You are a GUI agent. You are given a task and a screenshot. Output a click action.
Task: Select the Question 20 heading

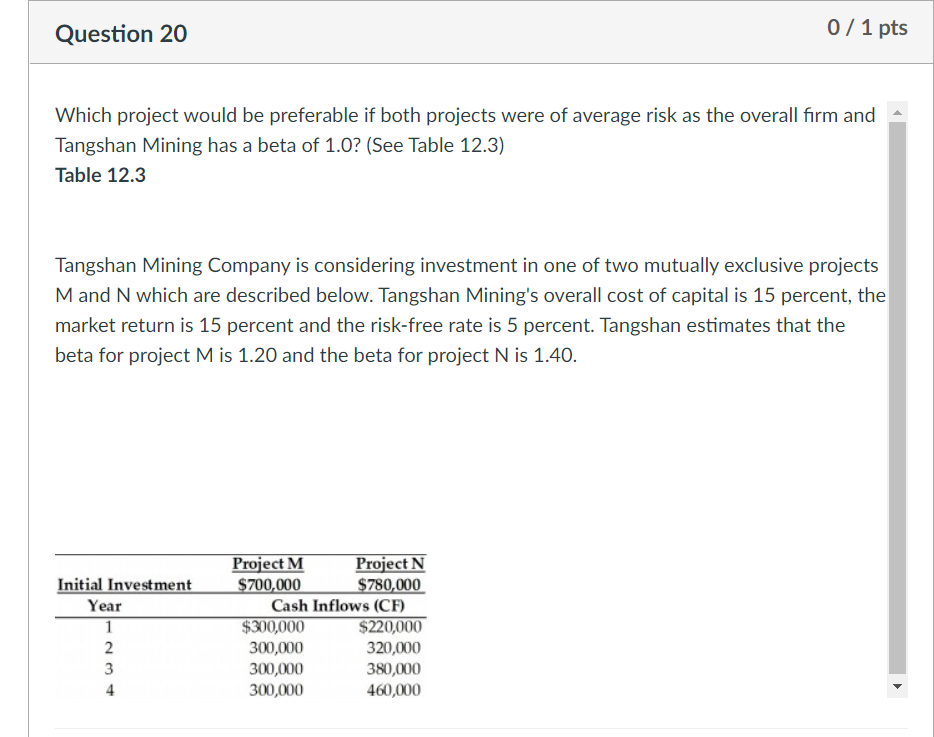tap(120, 33)
